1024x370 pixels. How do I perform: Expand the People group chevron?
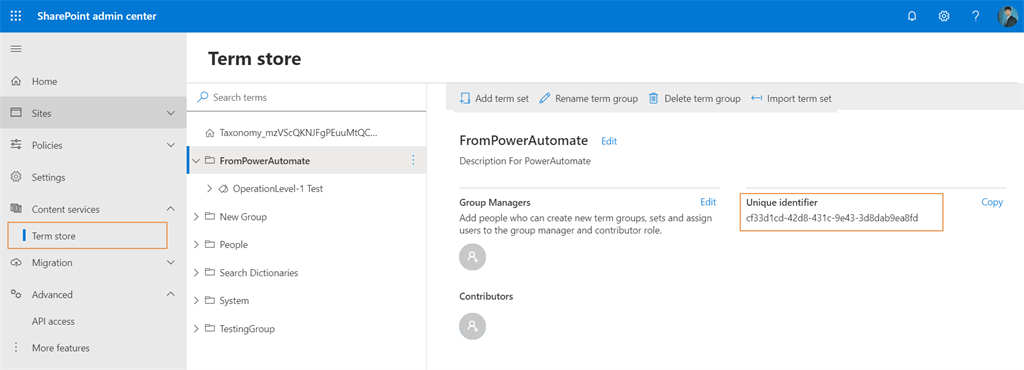(x=196, y=245)
